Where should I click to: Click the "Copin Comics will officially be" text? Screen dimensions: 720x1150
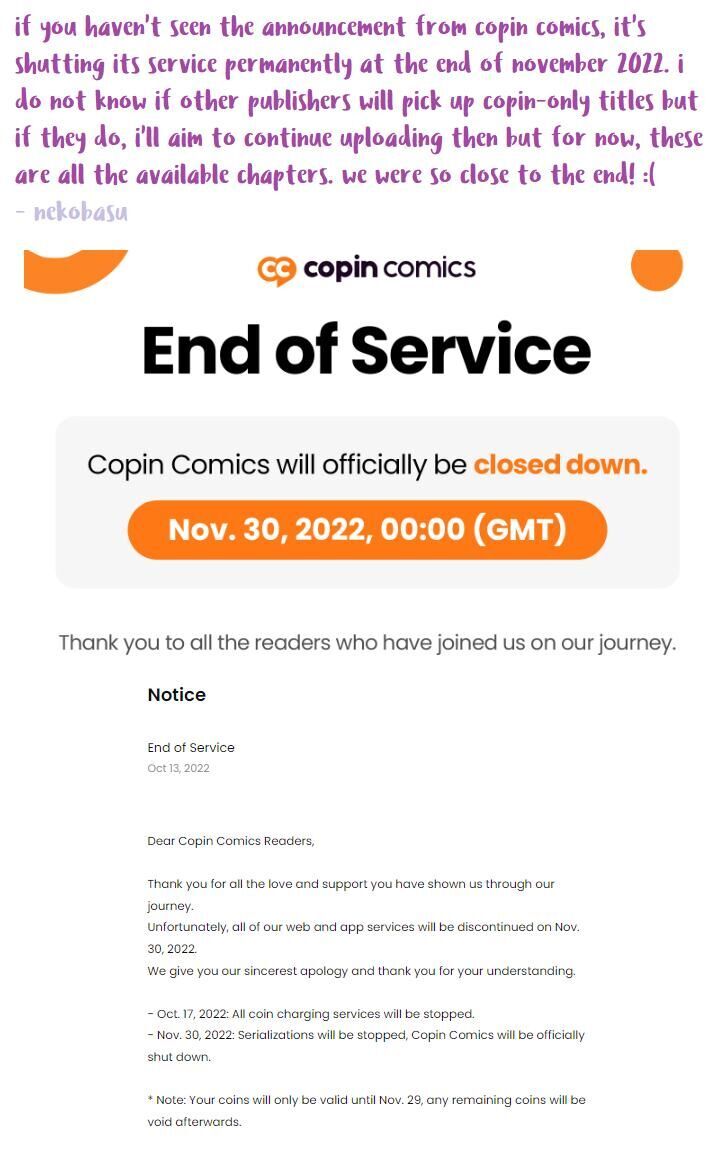(x=276, y=465)
